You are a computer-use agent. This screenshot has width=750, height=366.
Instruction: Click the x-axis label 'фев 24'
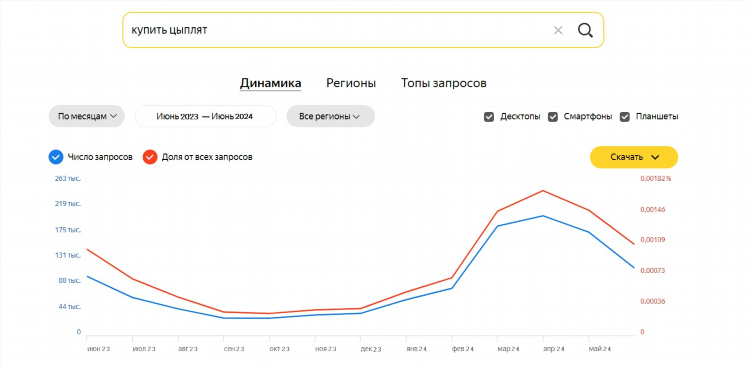coord(462,349)
